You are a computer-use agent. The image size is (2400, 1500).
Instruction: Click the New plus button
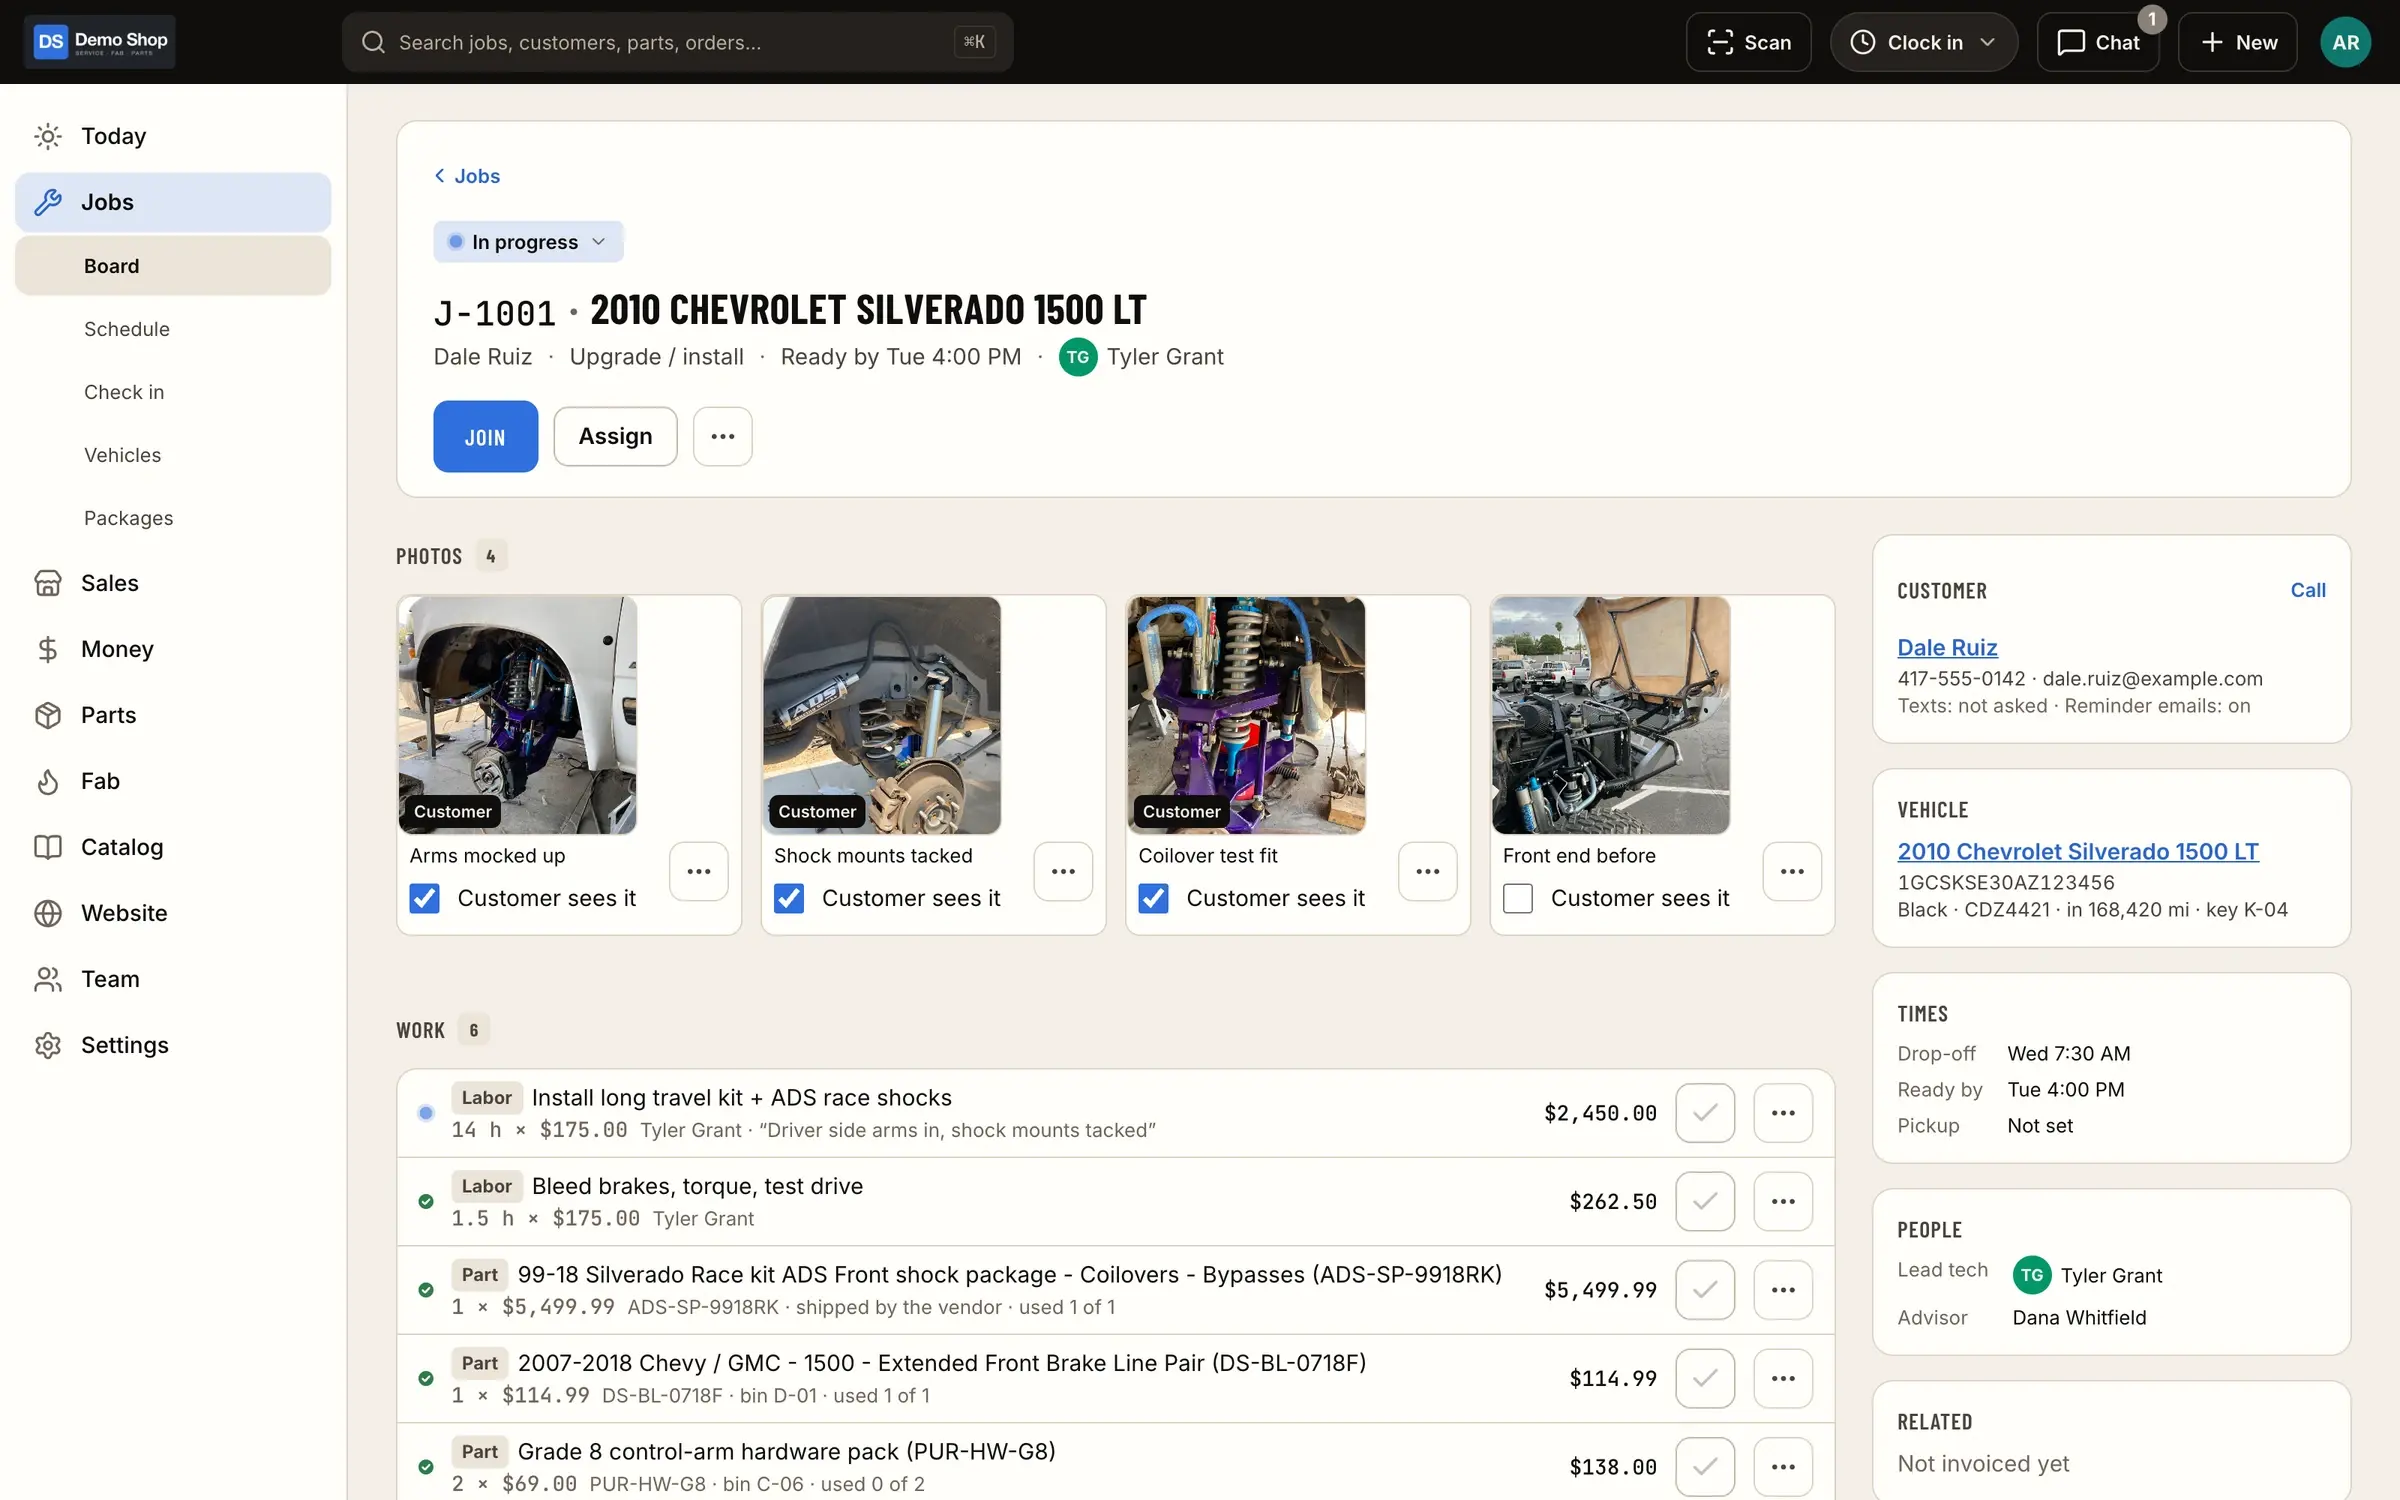coord(2238,42)
